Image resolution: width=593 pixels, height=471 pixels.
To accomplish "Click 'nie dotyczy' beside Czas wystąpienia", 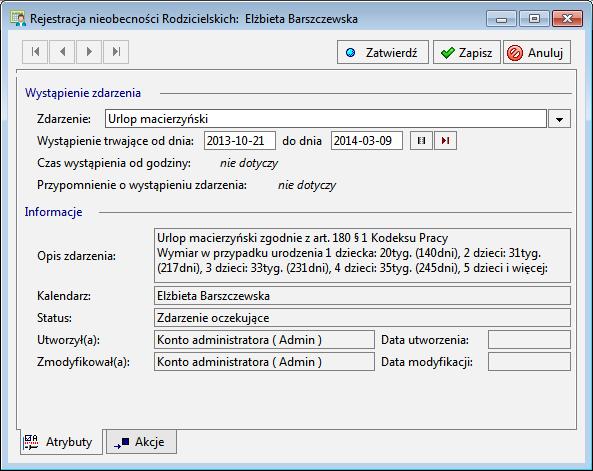I will tap(249, 163).
